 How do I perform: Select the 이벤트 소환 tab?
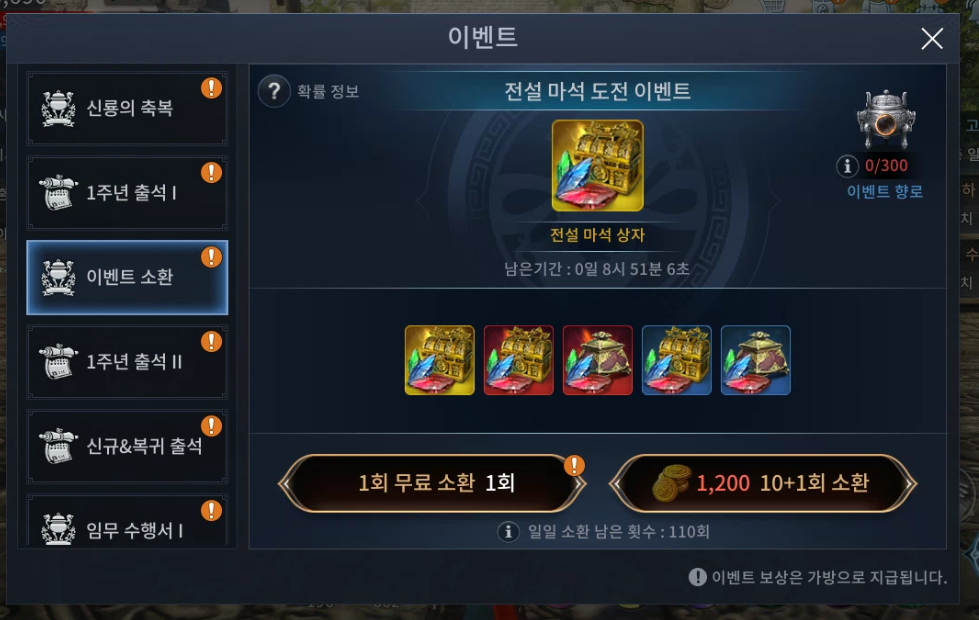[x=127, y=277]
